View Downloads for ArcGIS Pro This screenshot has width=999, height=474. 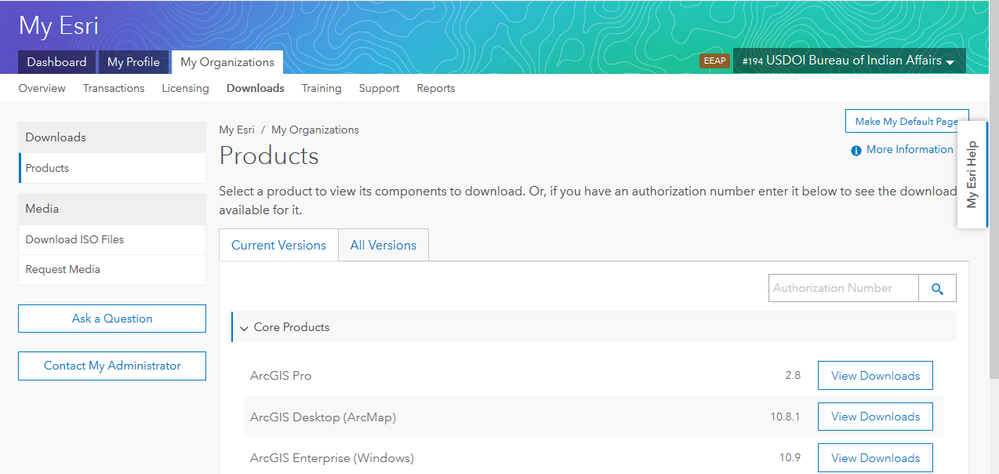(875, 376)
